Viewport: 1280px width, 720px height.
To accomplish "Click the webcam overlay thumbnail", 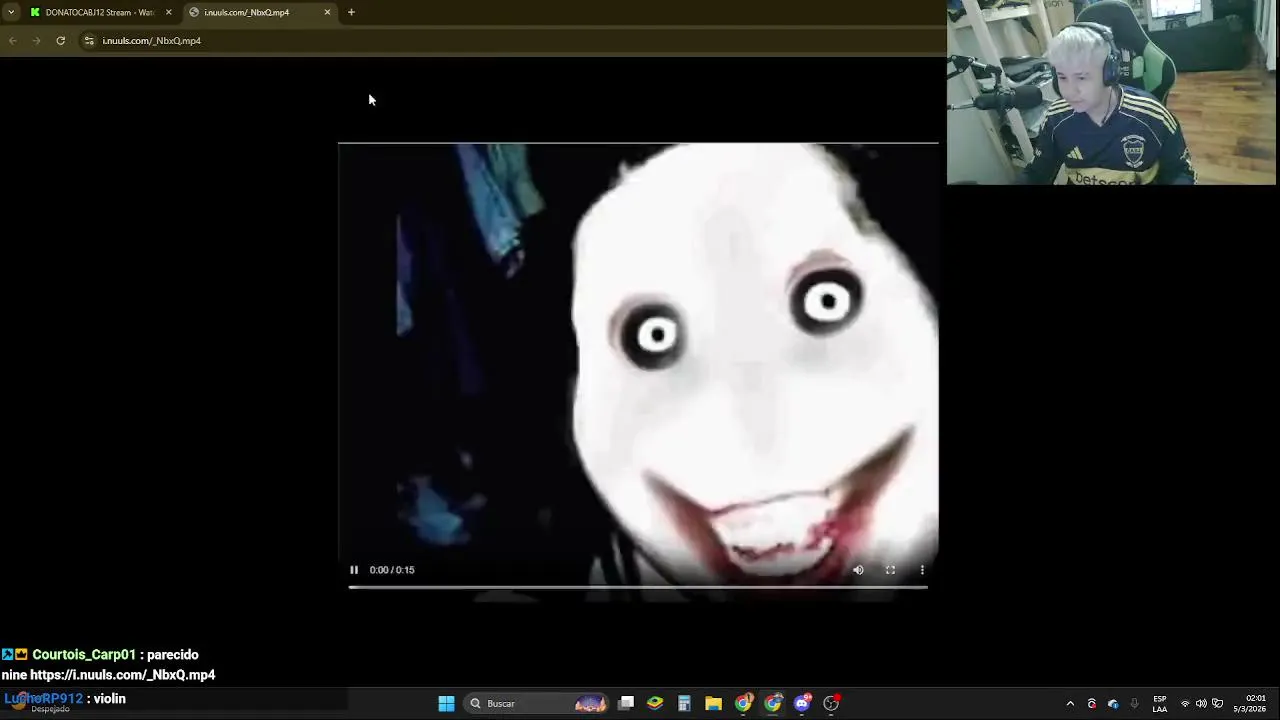I will (x=1111, y=92).
